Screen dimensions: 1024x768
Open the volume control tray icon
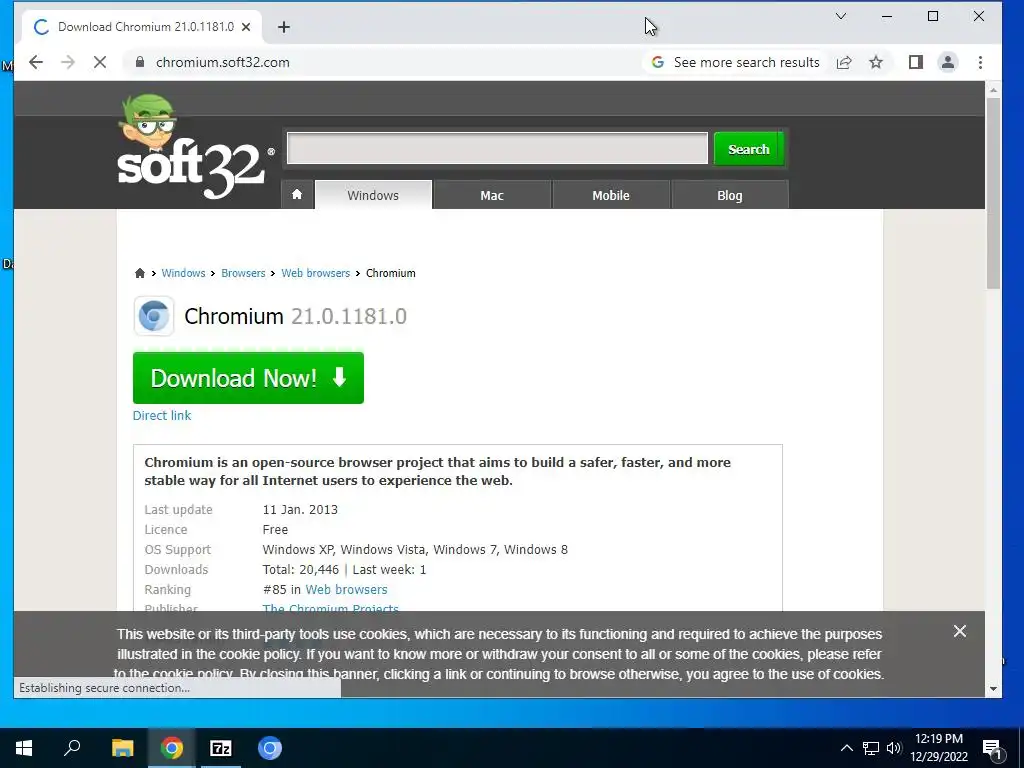tap(894, 748)
